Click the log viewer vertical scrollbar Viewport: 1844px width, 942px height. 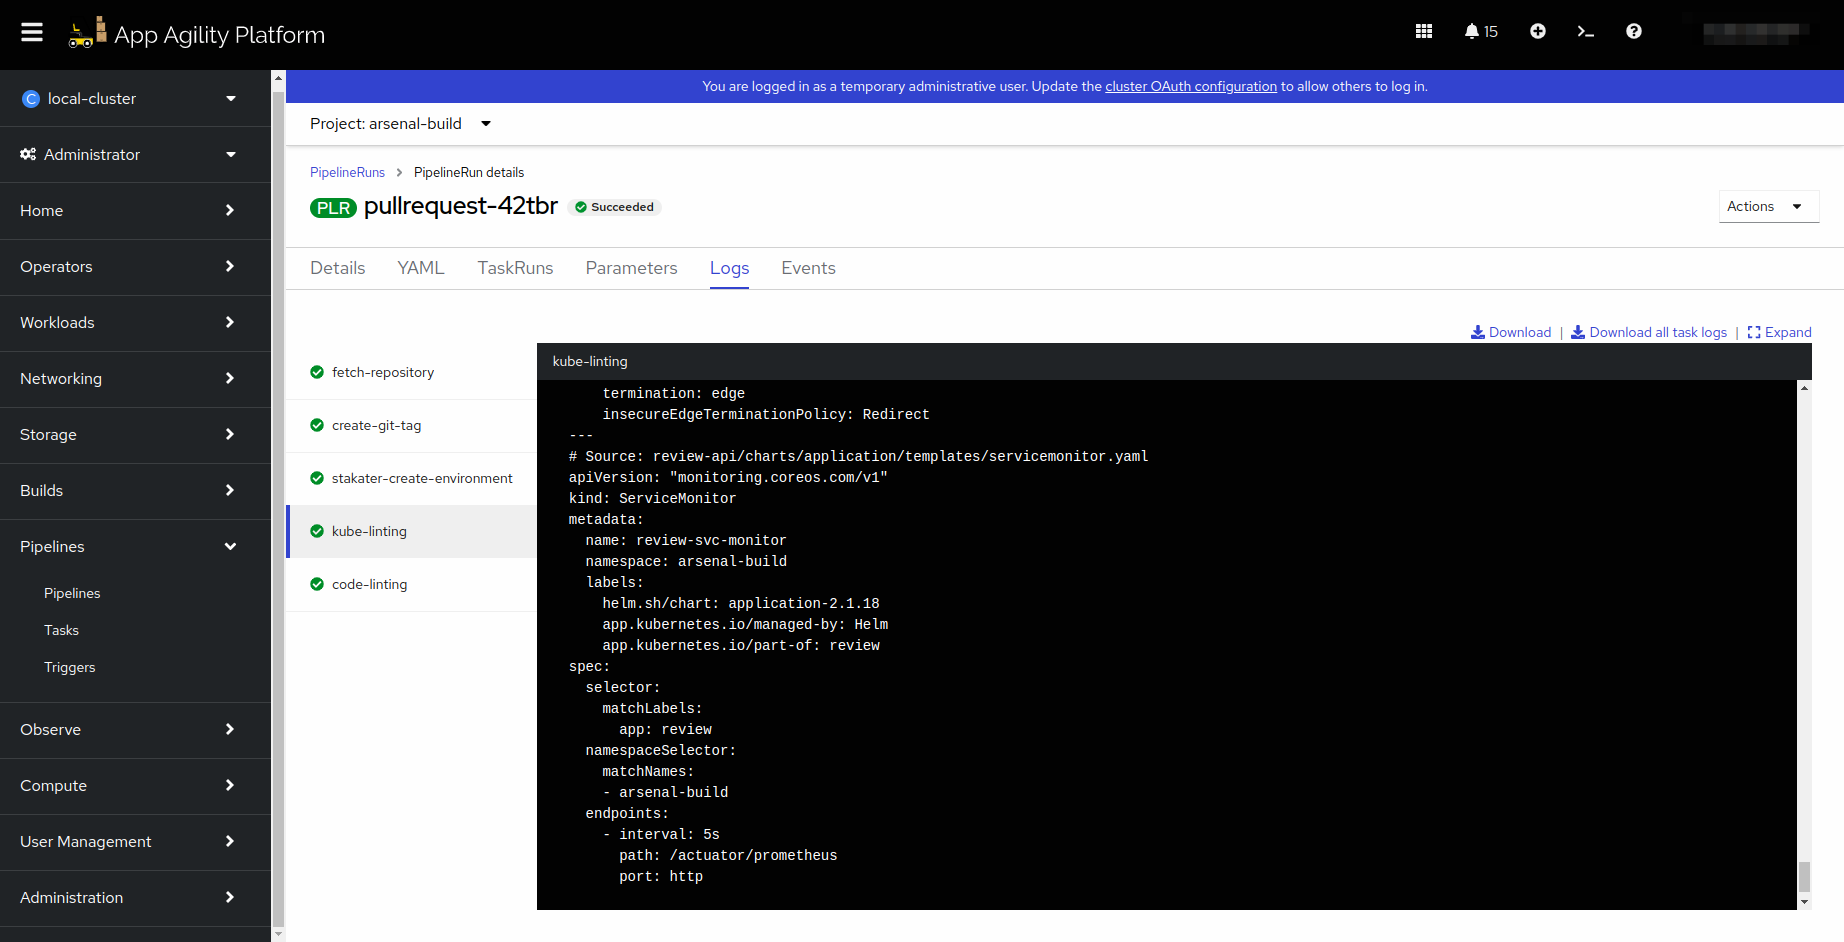coord(1804,876)
